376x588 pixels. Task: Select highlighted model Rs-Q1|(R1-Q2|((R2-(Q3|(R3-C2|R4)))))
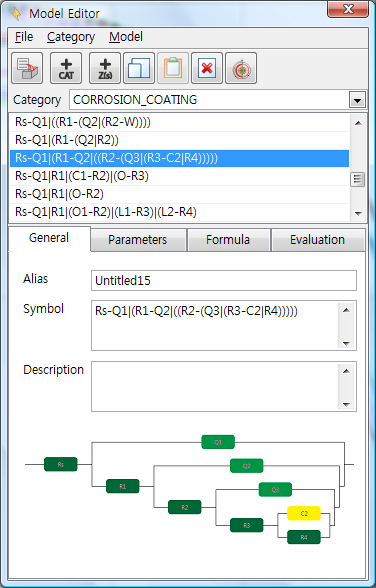(179, 158)
